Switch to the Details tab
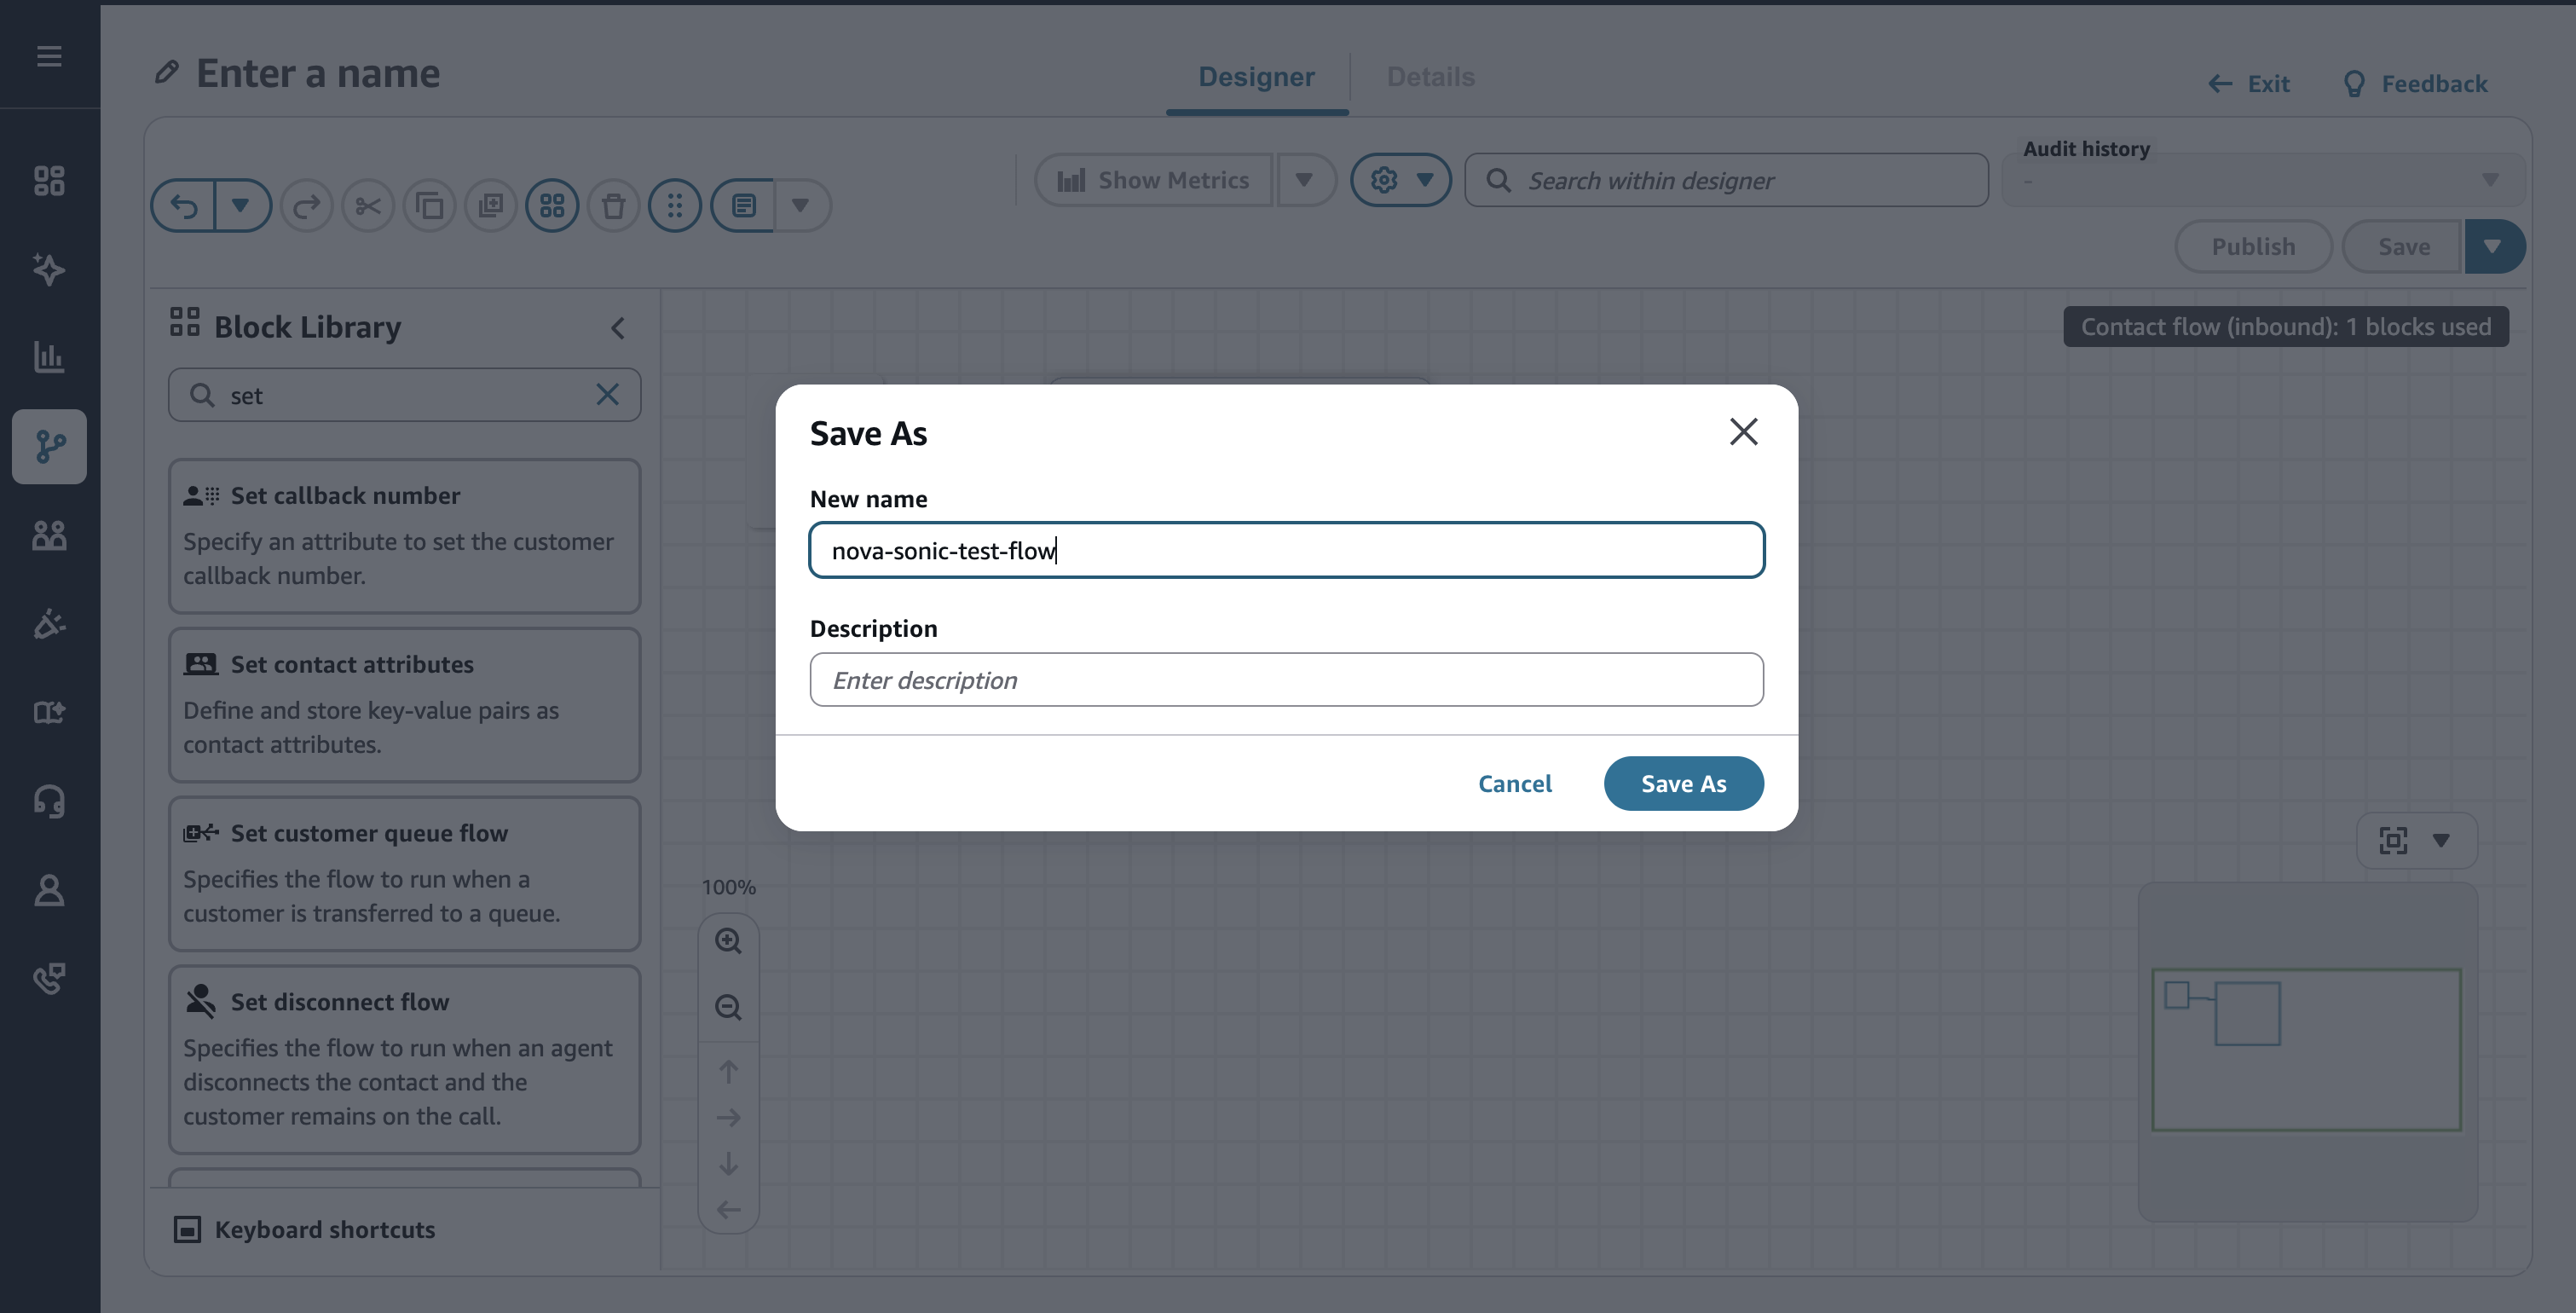Screen dimensions: 2576x1313 click(x=1430, y=77)
